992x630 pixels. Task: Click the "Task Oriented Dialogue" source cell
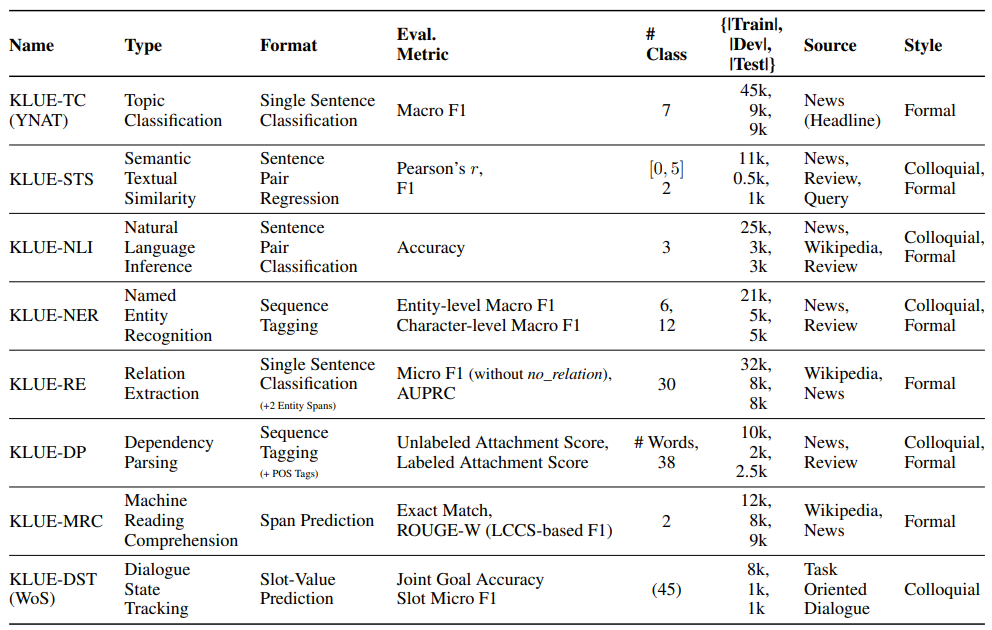tap(835, 589)
